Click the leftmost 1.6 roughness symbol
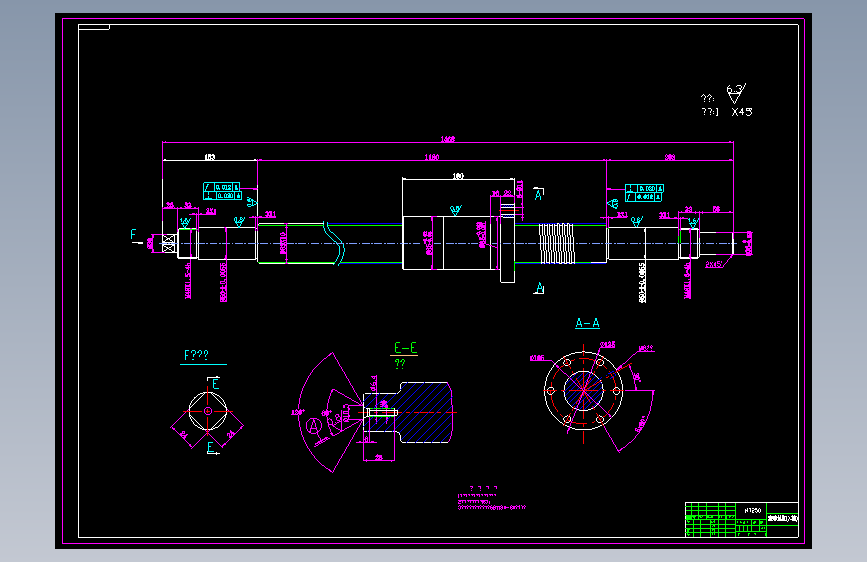 point(185,222)
